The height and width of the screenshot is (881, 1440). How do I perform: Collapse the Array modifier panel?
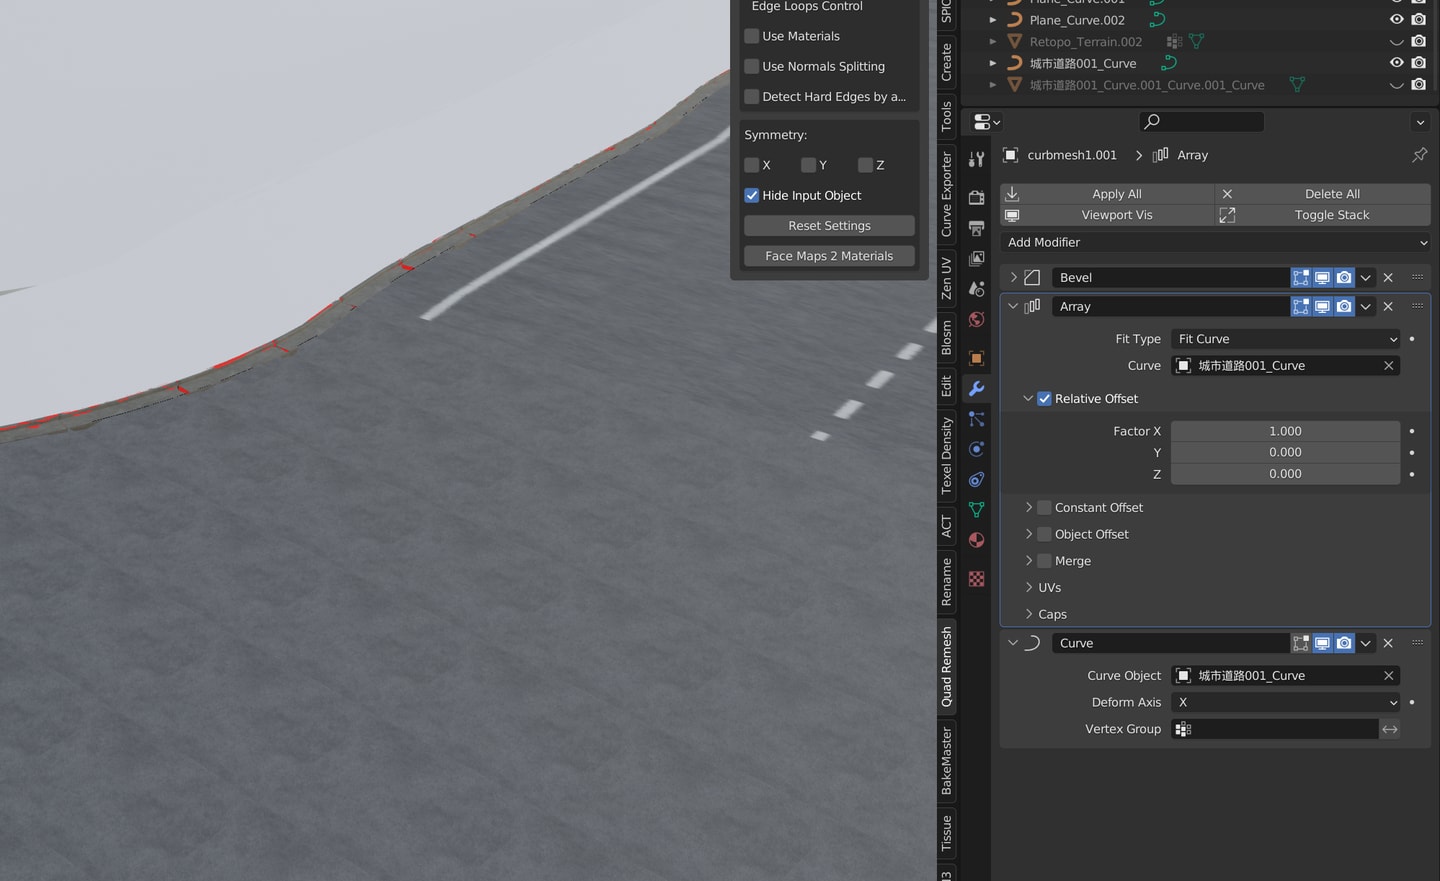point(1013,306)
